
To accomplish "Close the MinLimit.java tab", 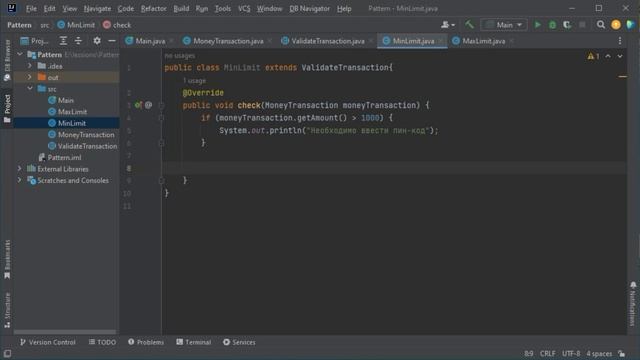I will click(x=441, y=41).
